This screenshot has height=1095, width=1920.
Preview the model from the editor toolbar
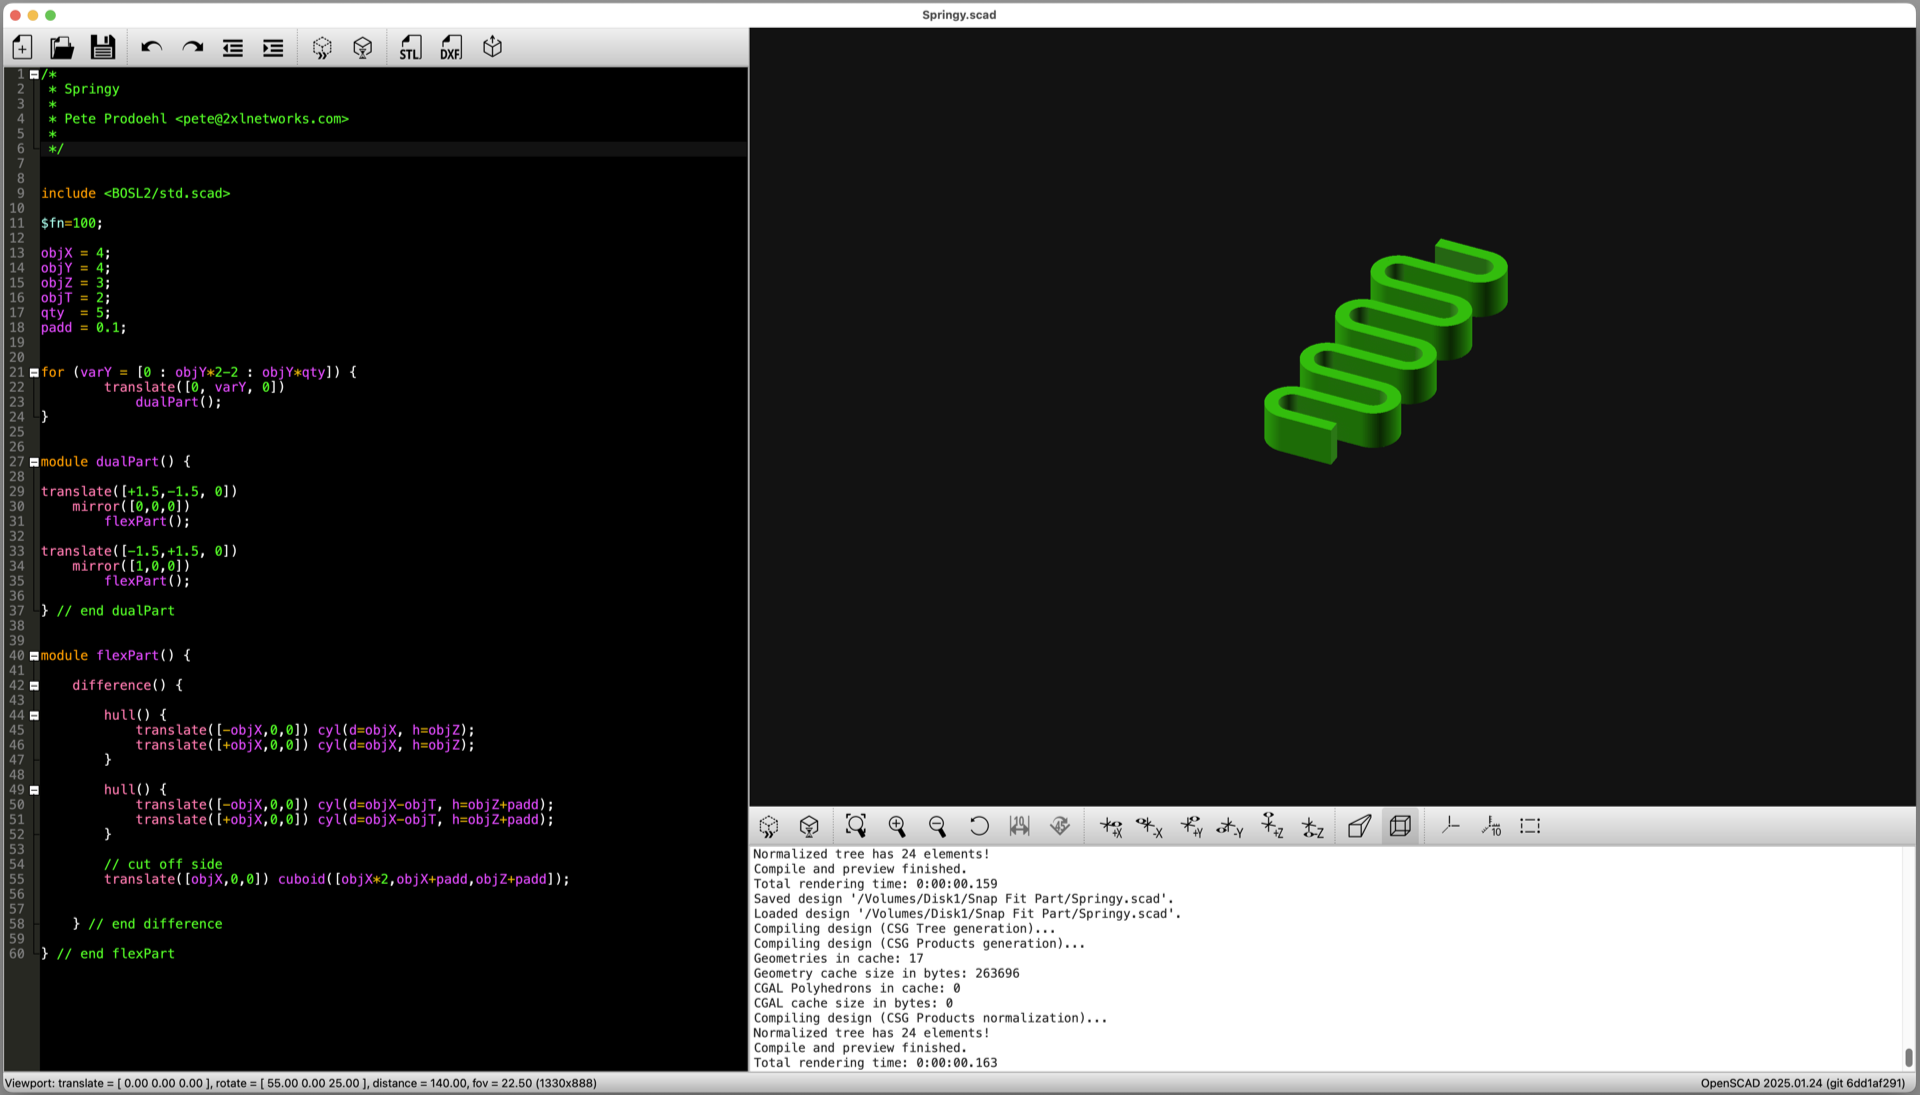[x=322, y=47]
